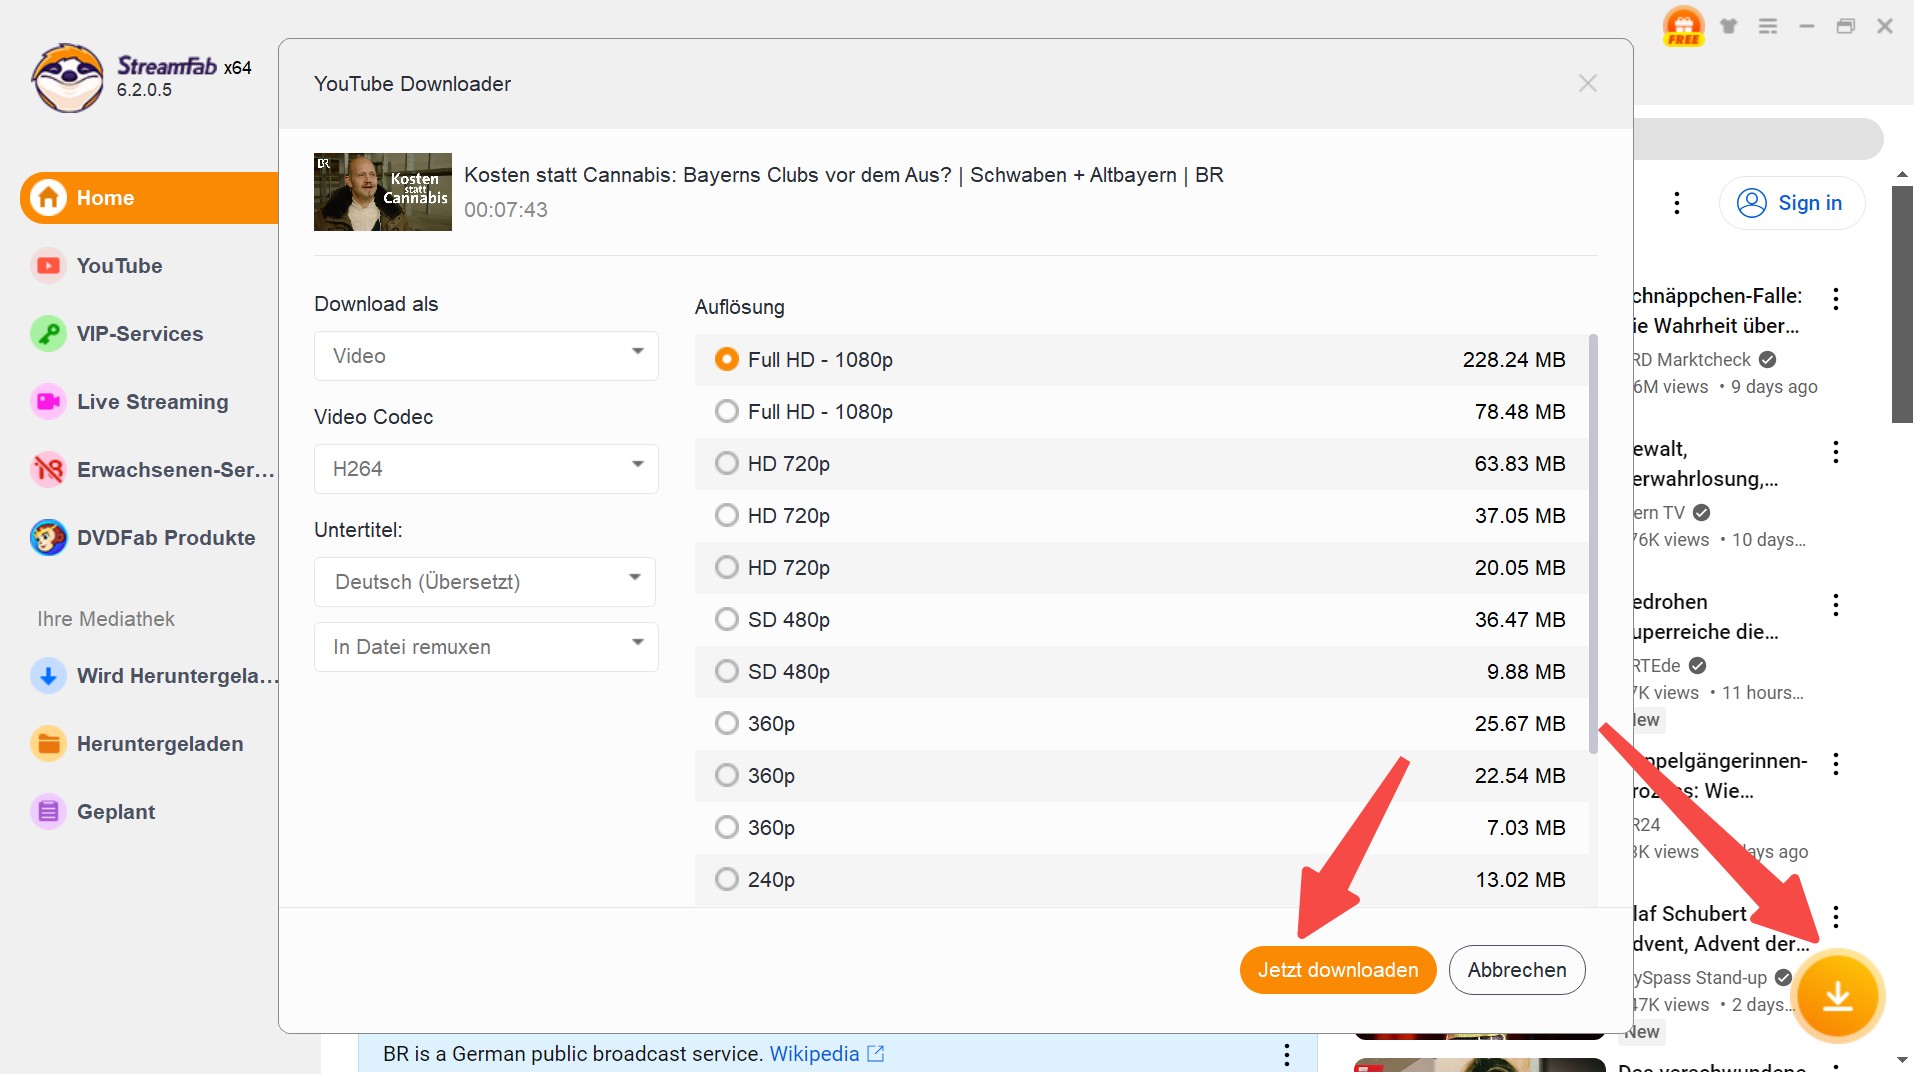Screen dimensions: 1914x1074
Task: Click the resolution list scrollbar
Action: [x=1593, y=544]
